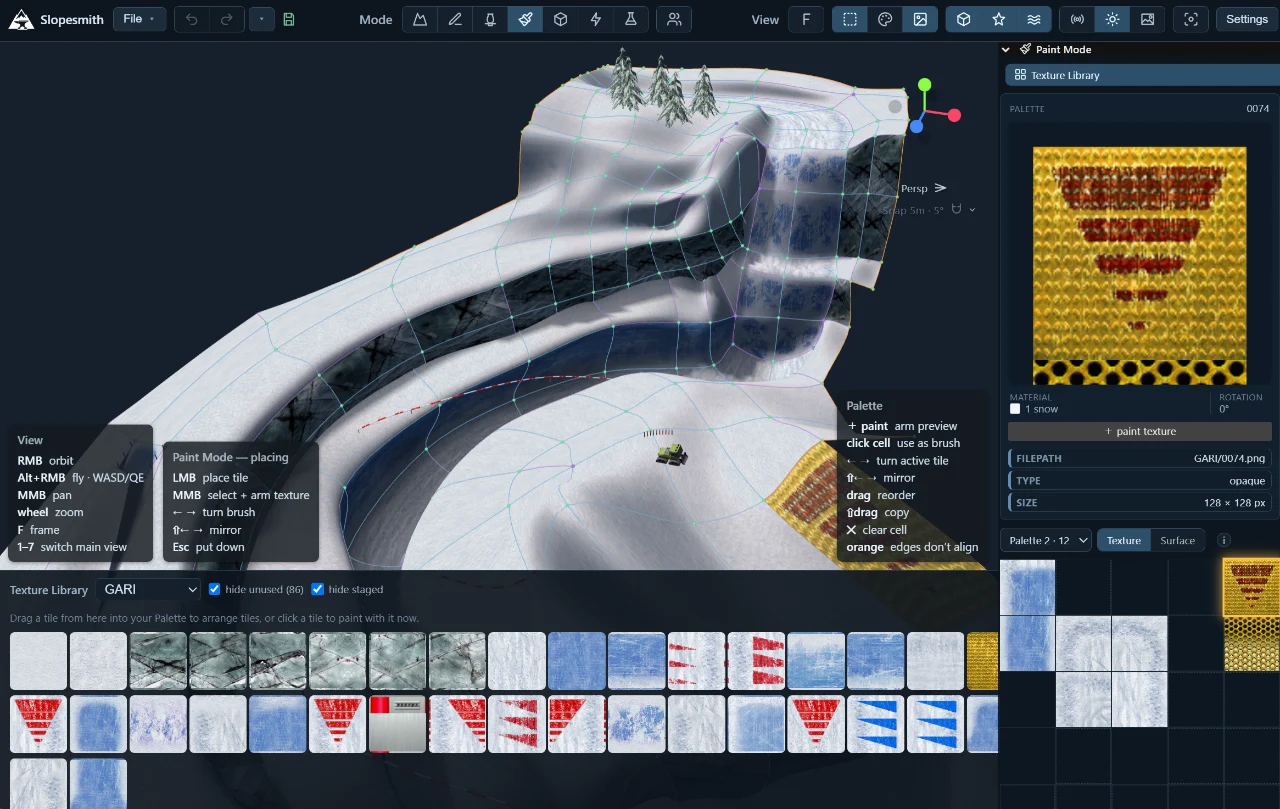
Task: Choose the lightning bolt mode icon
Action: point(596,19)
